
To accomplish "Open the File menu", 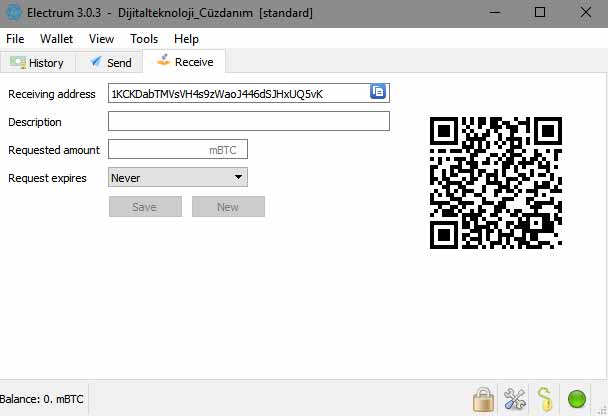I will (x=15, y=39).
